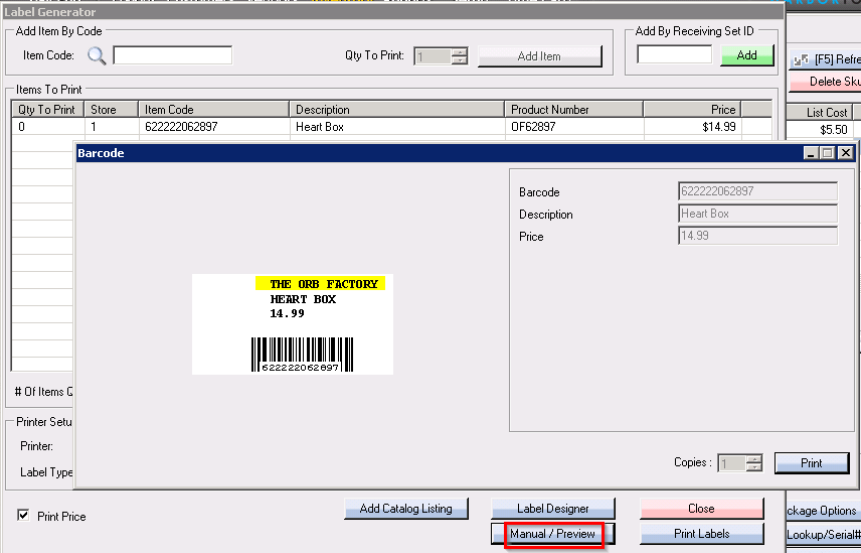Click the Copies value field
This screenshot has height=553, width=861.
732,463
